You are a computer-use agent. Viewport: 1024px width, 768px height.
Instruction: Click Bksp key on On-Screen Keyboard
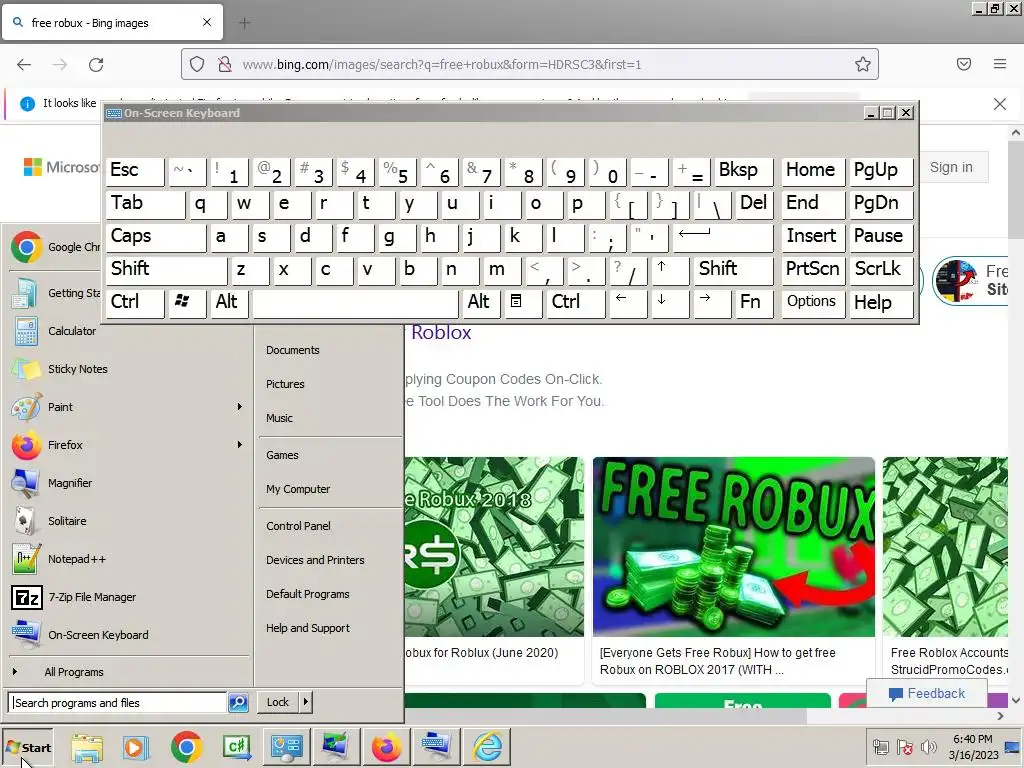744,172
